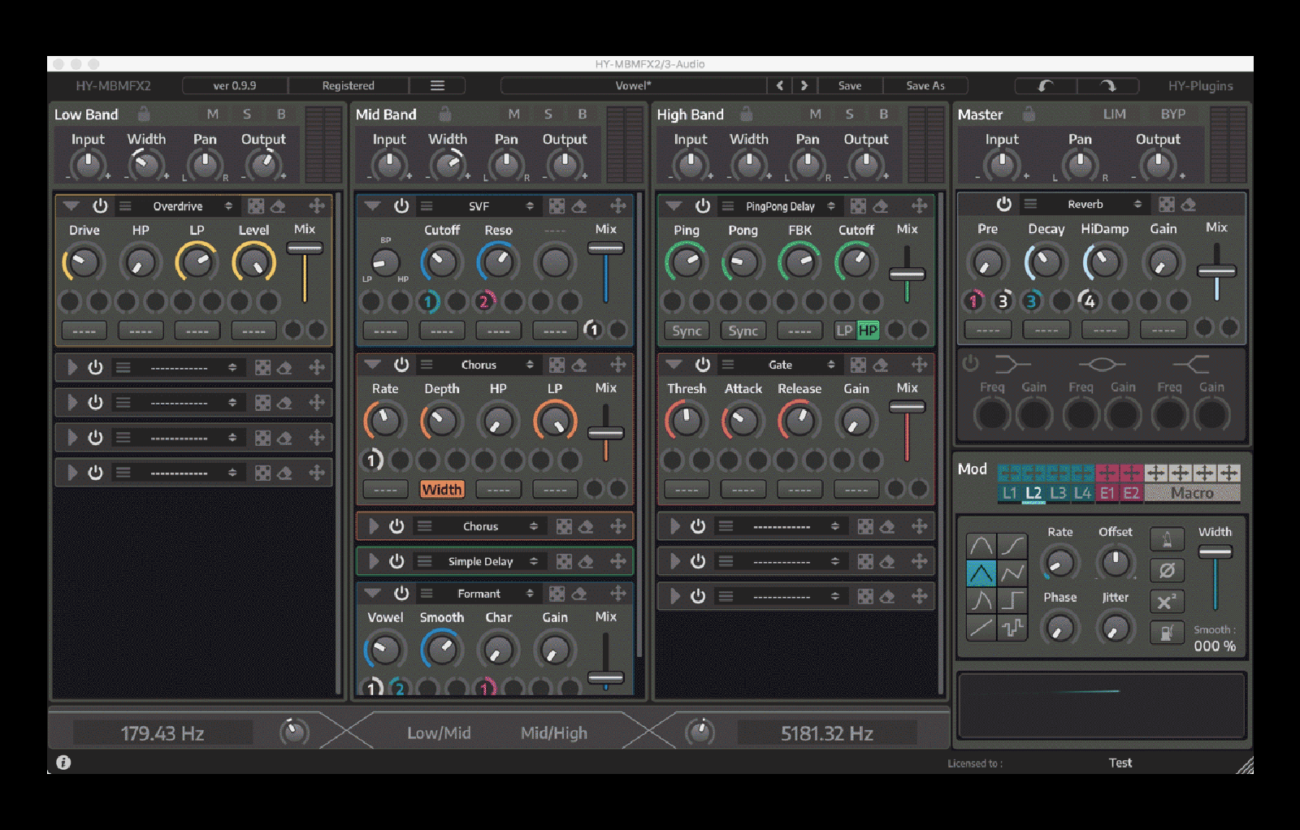Load the next preset with the right arrow
Viewport: 1300px width, 830px height.
pyautogui.click(x=803, y=86)
